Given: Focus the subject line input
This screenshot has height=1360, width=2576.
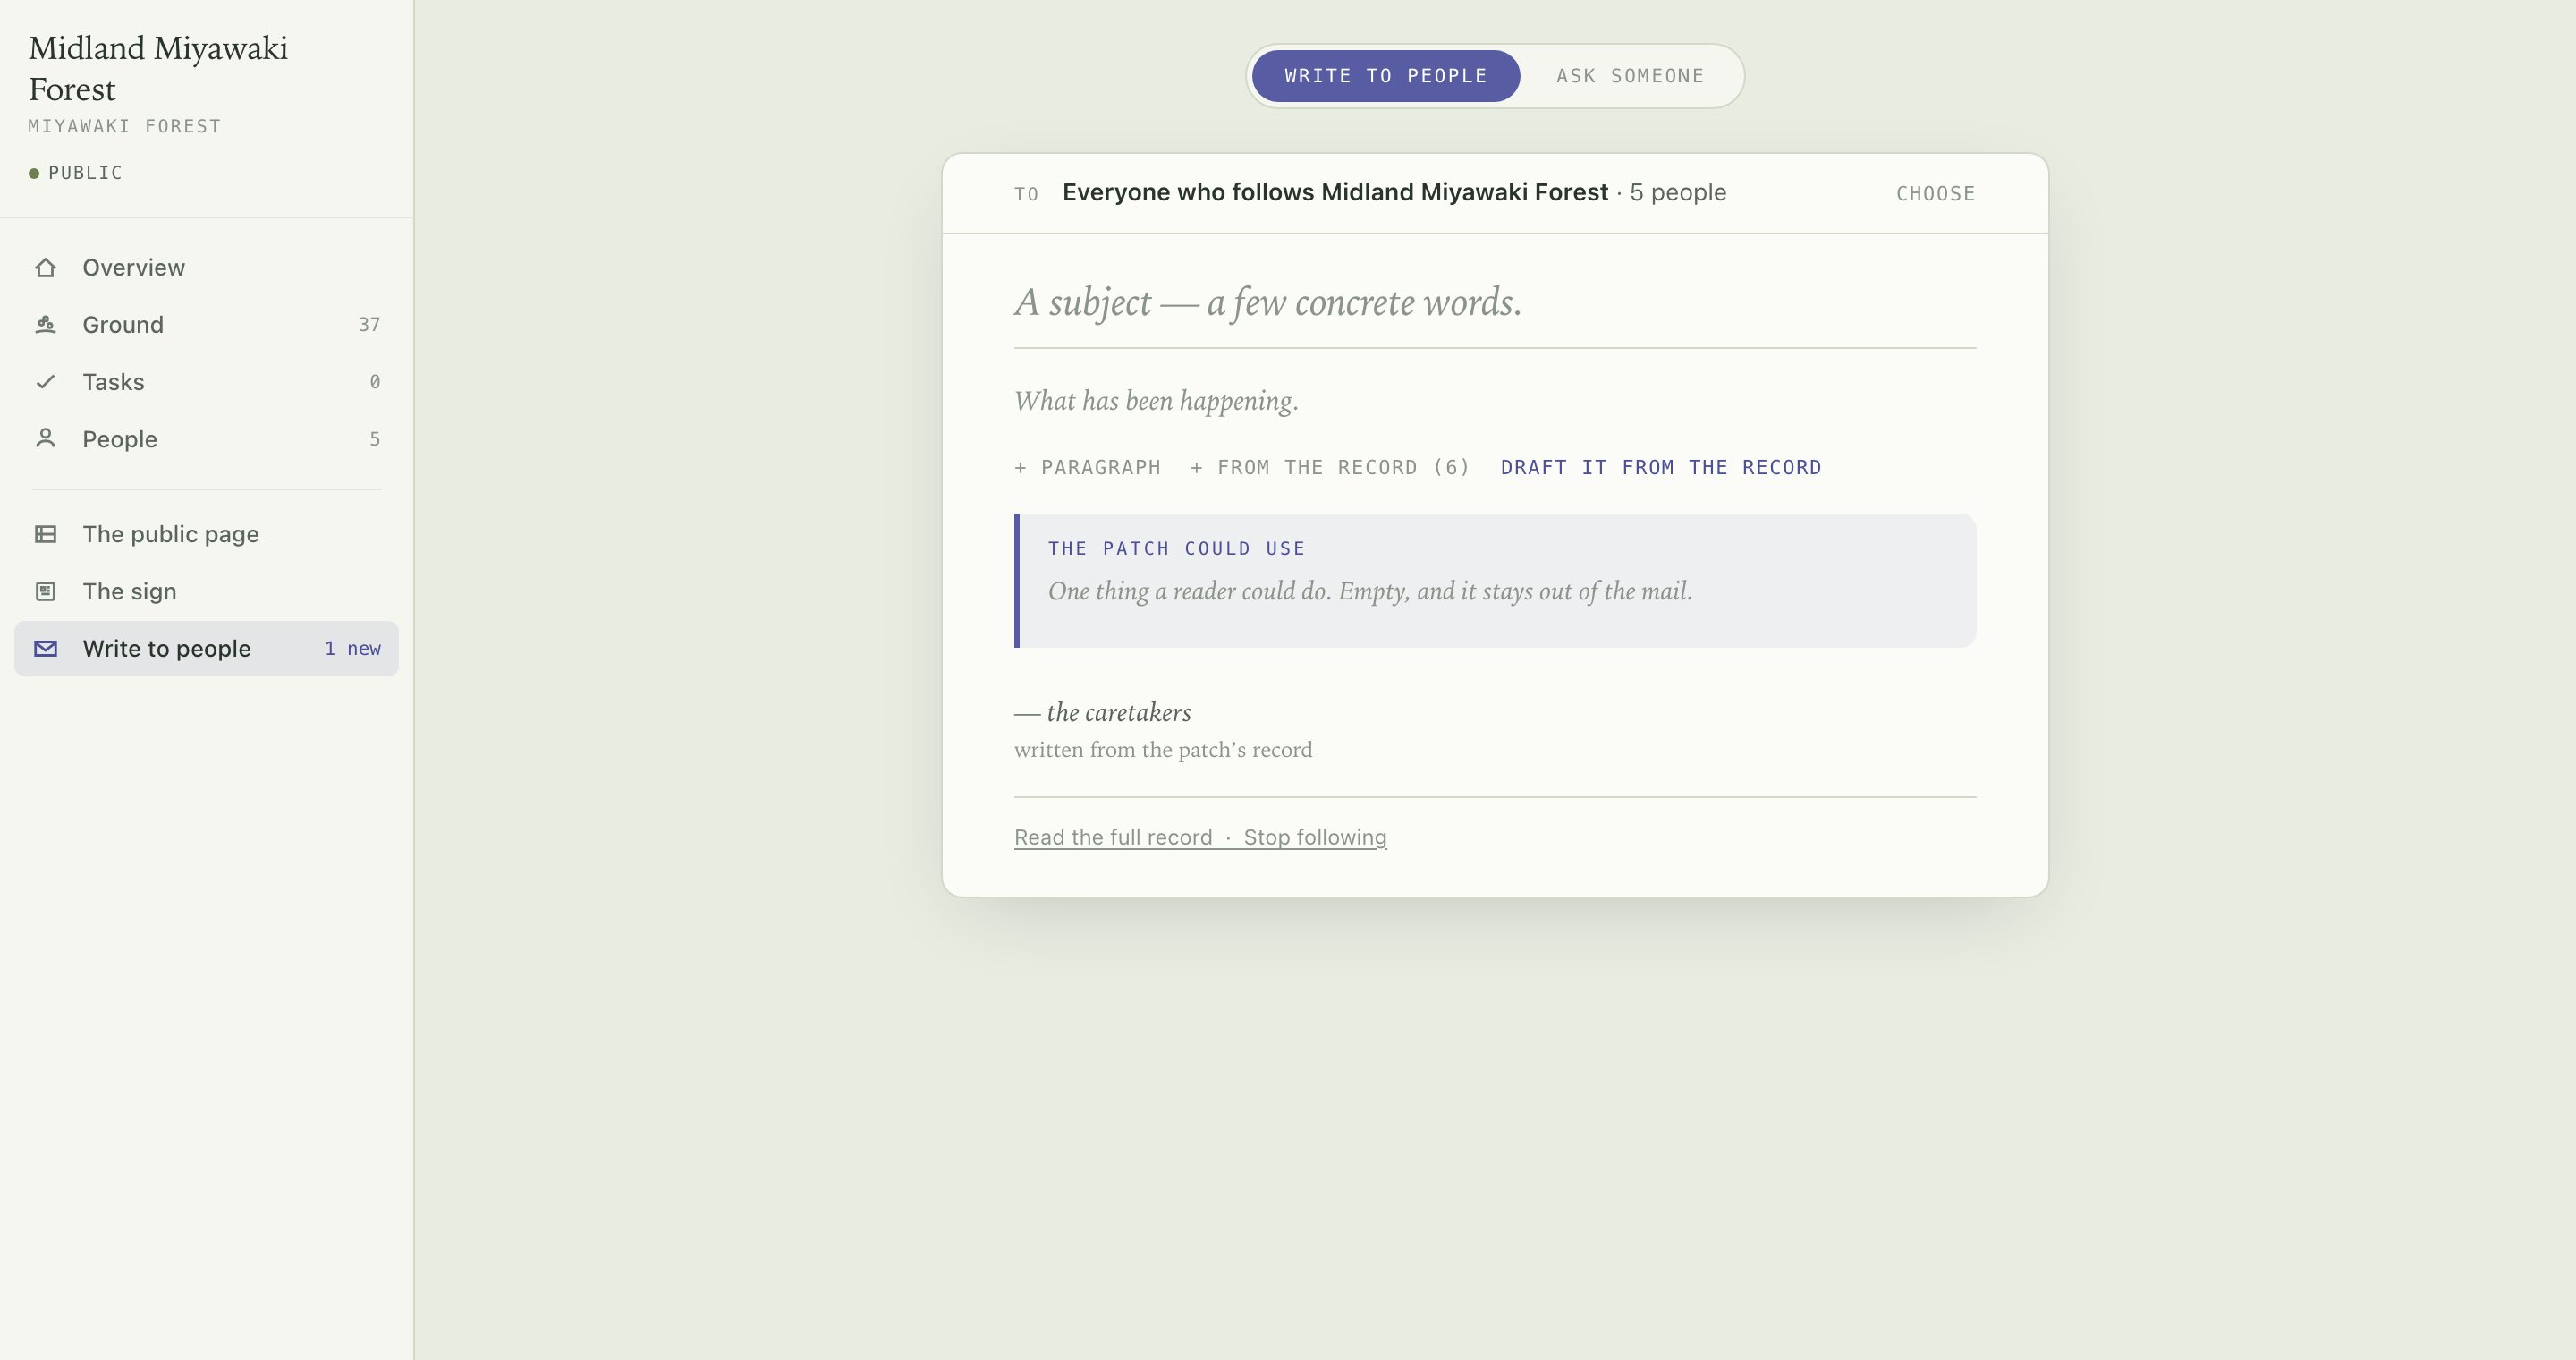Looking at the screenshot, I should pyautogui.click(x=1495, y=302).
